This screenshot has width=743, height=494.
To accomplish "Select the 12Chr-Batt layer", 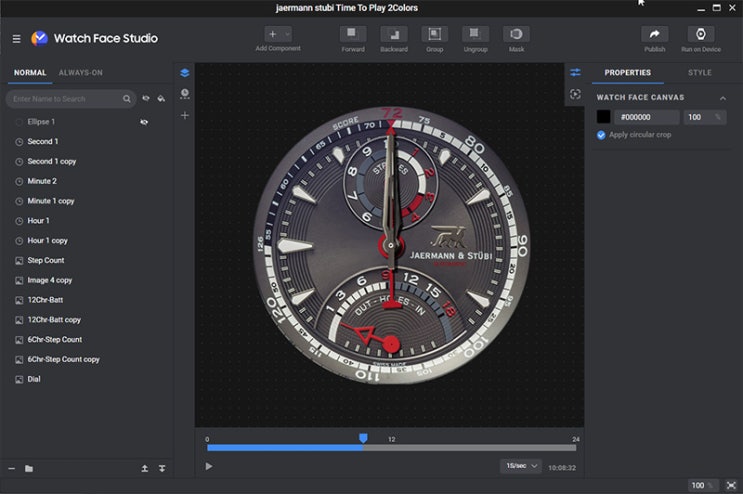I will coord(45,300).
